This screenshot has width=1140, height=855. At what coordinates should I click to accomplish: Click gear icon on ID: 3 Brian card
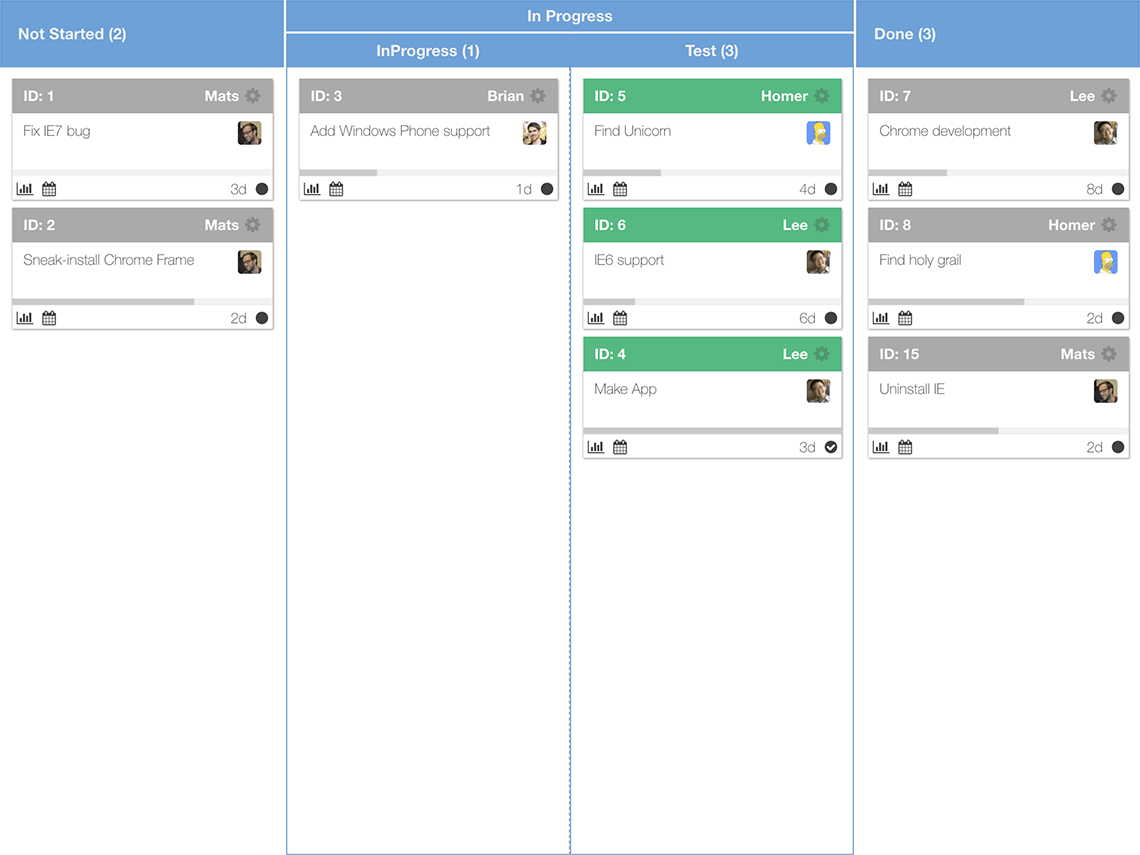pyautogui.click(x=537, y=96)
